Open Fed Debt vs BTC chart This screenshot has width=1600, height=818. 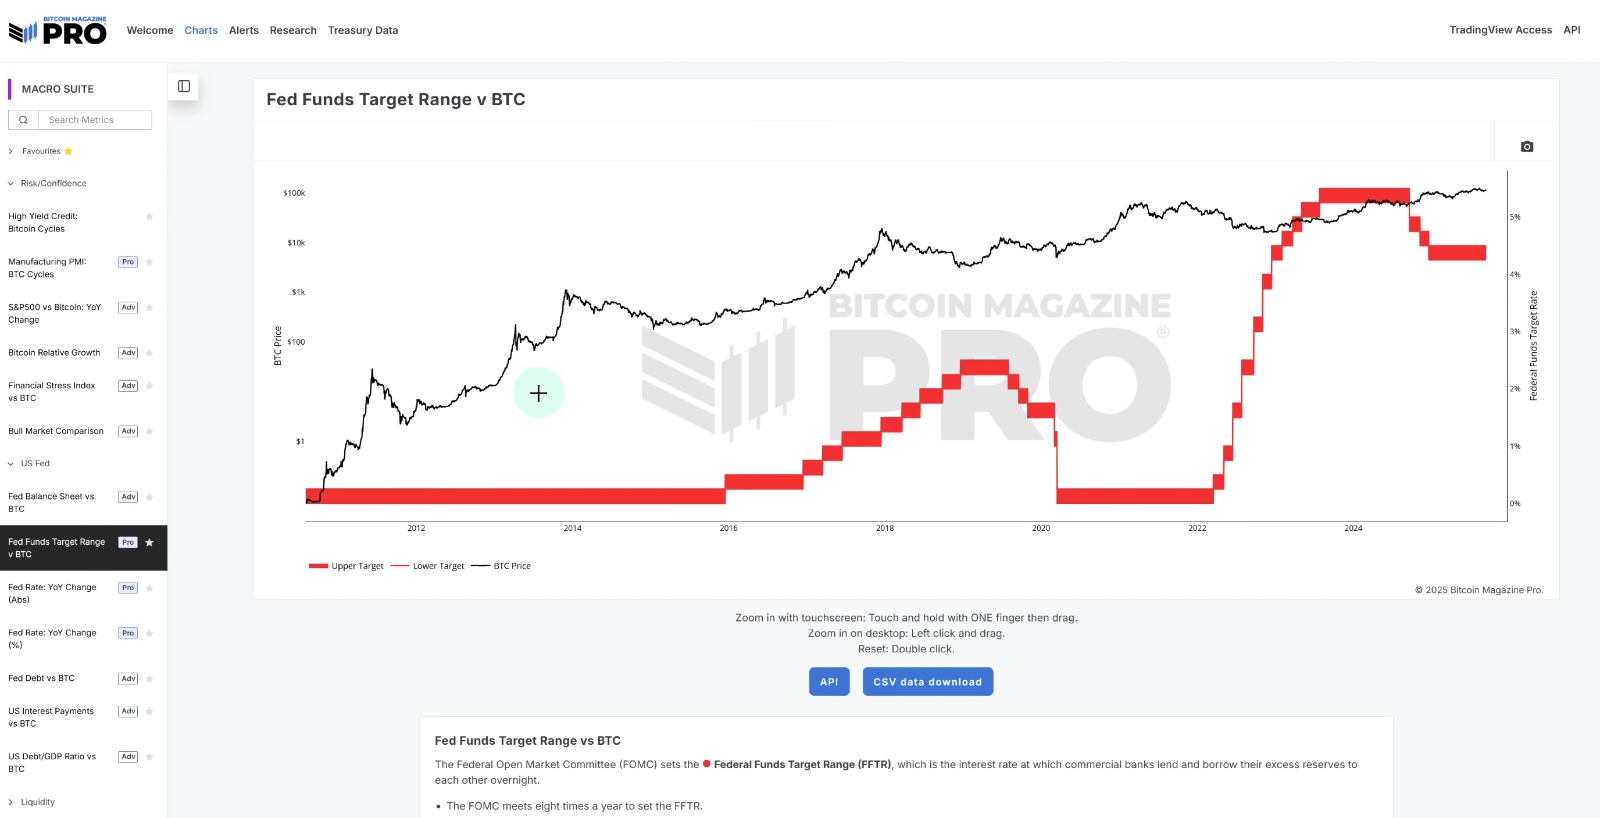[x=41, y=679]
